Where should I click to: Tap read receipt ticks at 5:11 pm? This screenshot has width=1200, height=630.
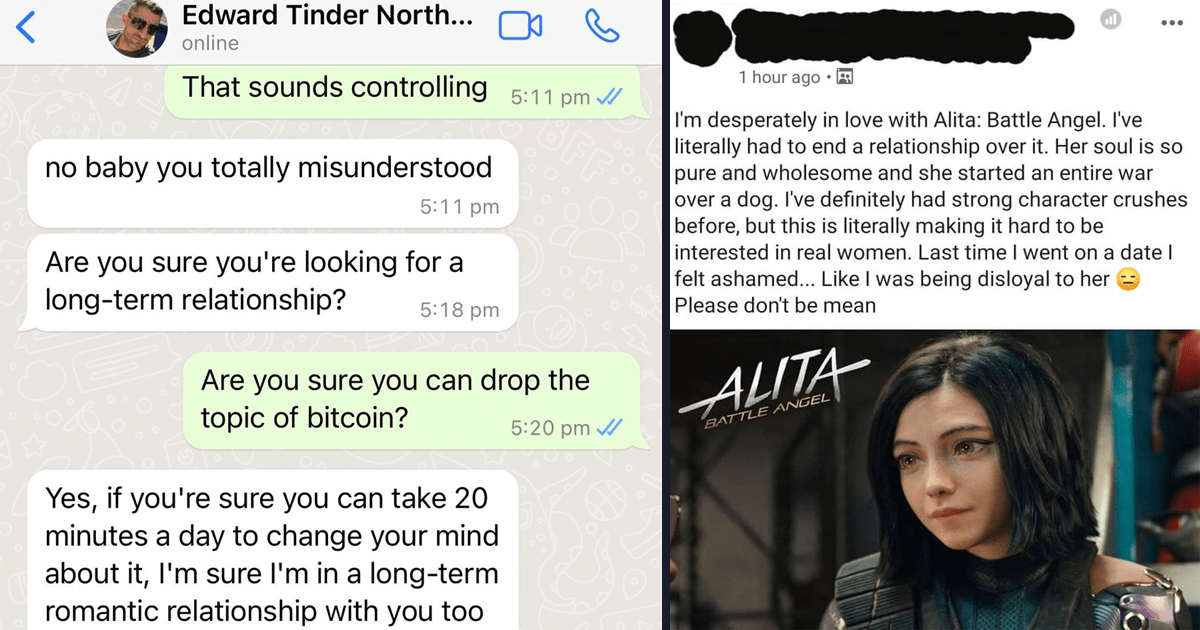click(x=609, y=97)
